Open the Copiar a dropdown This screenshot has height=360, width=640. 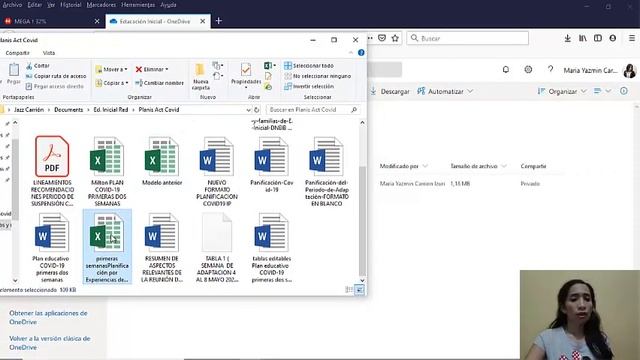pyautogui.click(x=112, y=83)
